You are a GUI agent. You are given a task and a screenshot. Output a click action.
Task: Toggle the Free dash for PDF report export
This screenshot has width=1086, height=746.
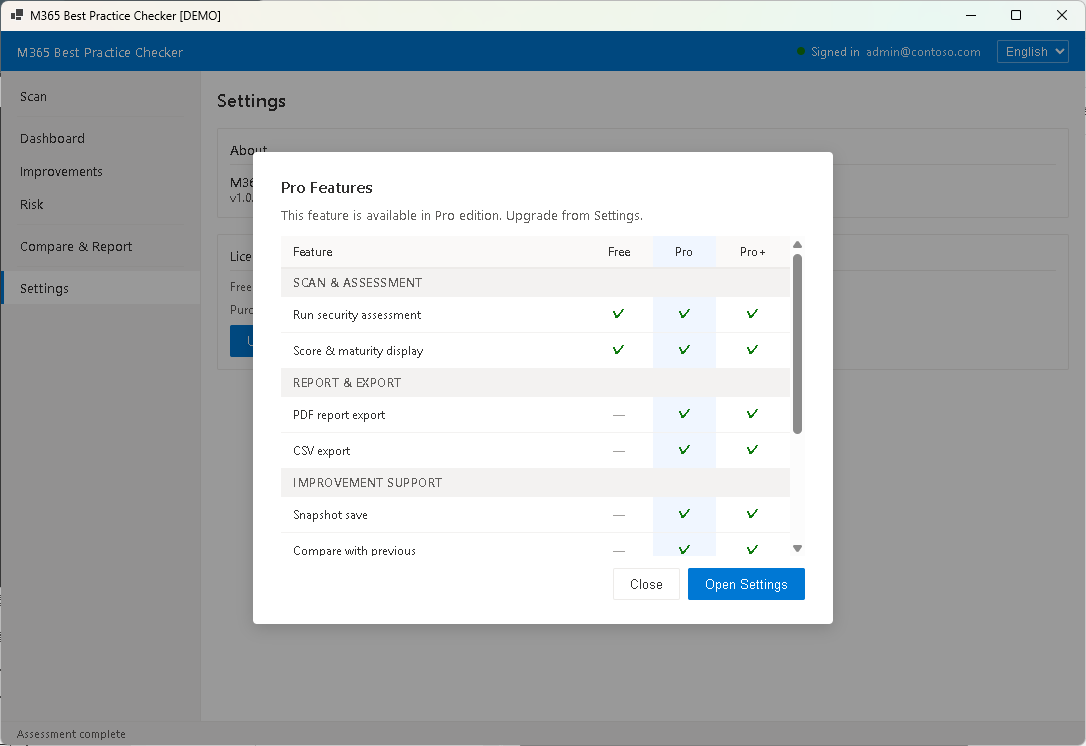[619, 414]
